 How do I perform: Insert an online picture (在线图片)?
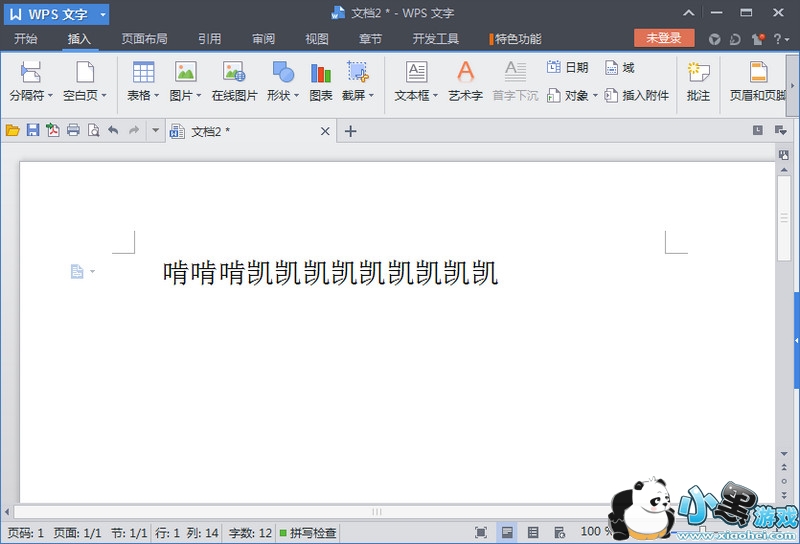pos(234,73)
